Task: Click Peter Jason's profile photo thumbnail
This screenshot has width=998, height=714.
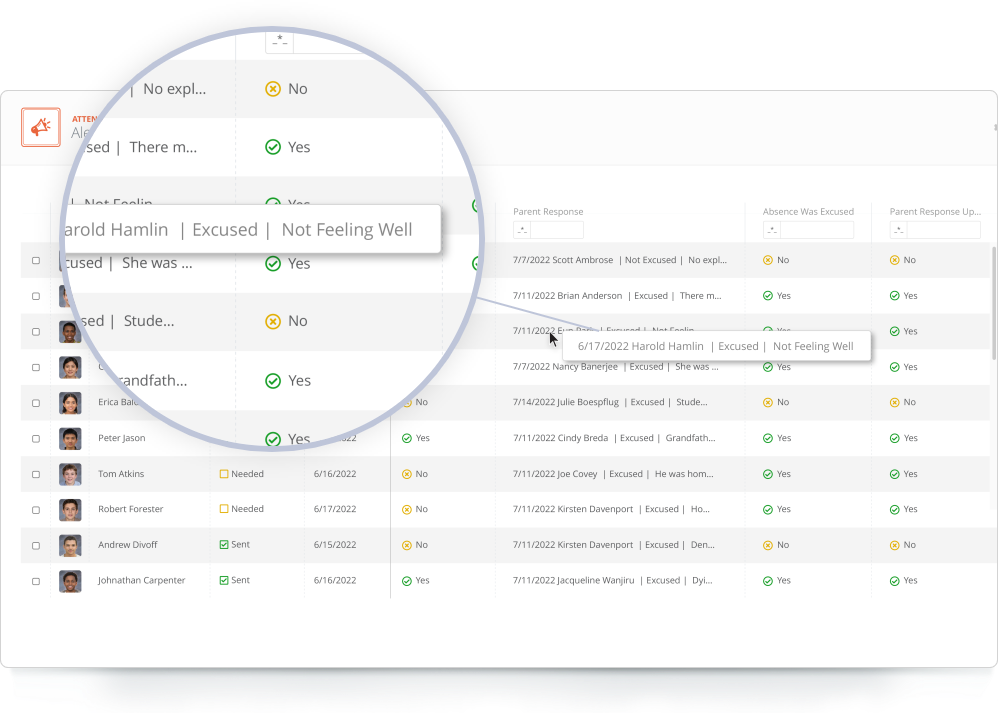Action: (x=70, y=438)
